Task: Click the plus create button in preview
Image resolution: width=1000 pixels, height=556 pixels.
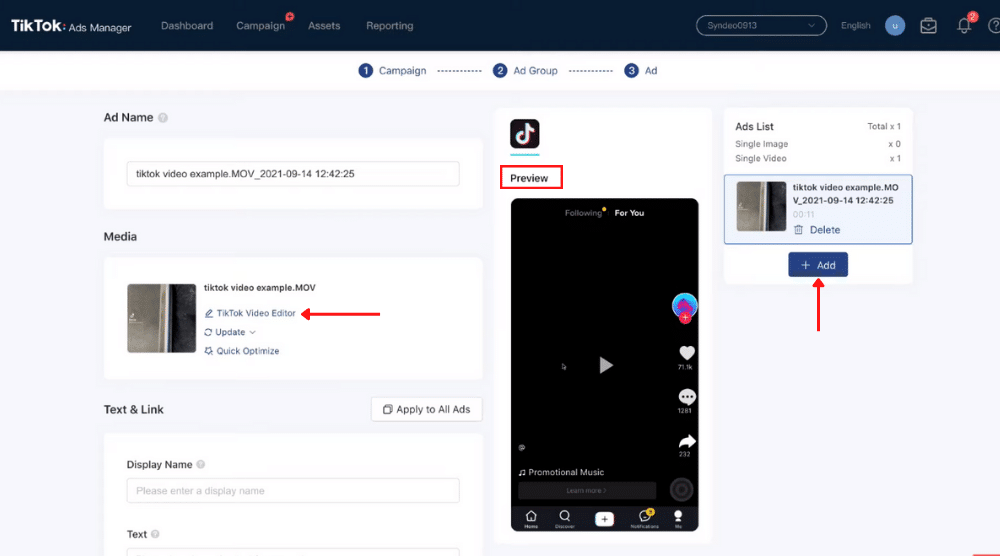Action: click(605, 519)
